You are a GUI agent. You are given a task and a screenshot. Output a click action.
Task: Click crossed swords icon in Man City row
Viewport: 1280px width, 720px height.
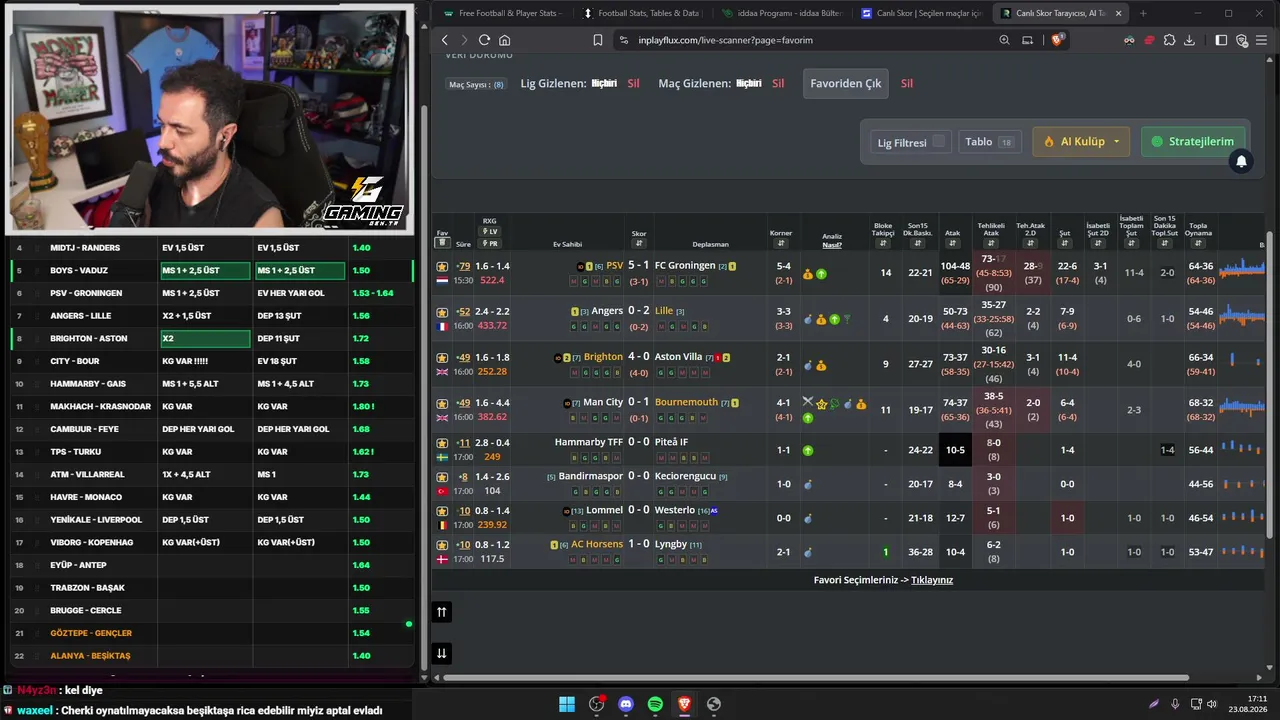[808, 402]
